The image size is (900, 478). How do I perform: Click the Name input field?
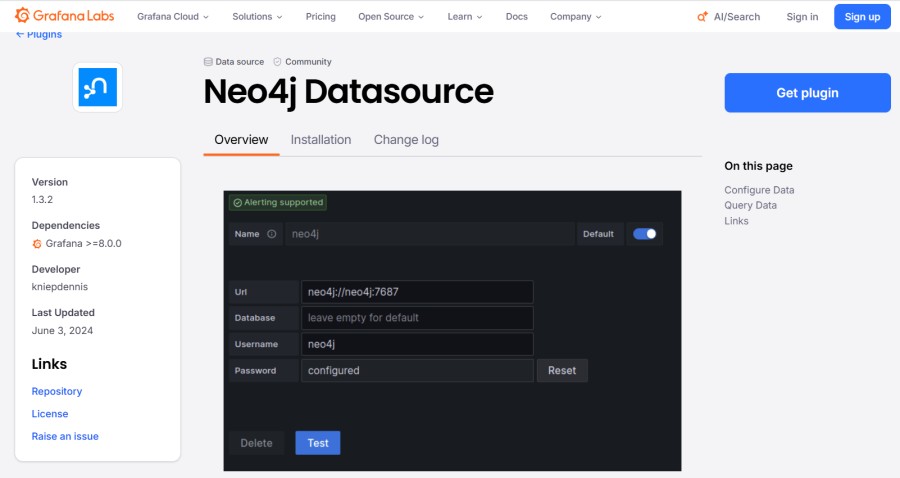click(x=429, y=234)
